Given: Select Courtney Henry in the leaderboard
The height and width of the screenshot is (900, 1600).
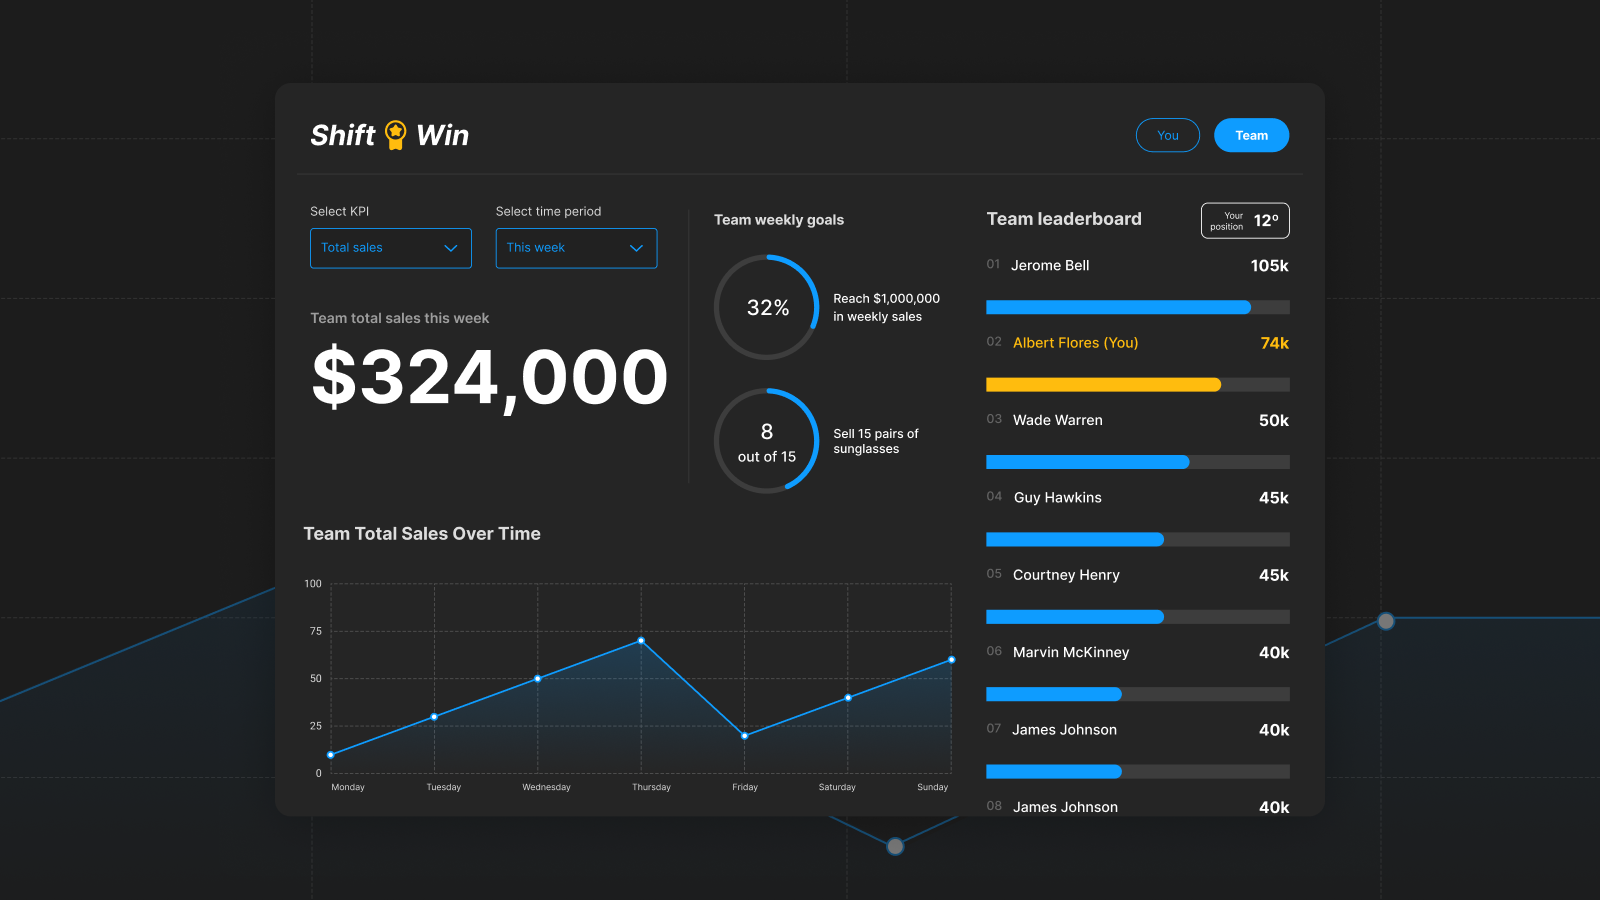Looking at the screenshot, I should click(x=1138, y=575).
